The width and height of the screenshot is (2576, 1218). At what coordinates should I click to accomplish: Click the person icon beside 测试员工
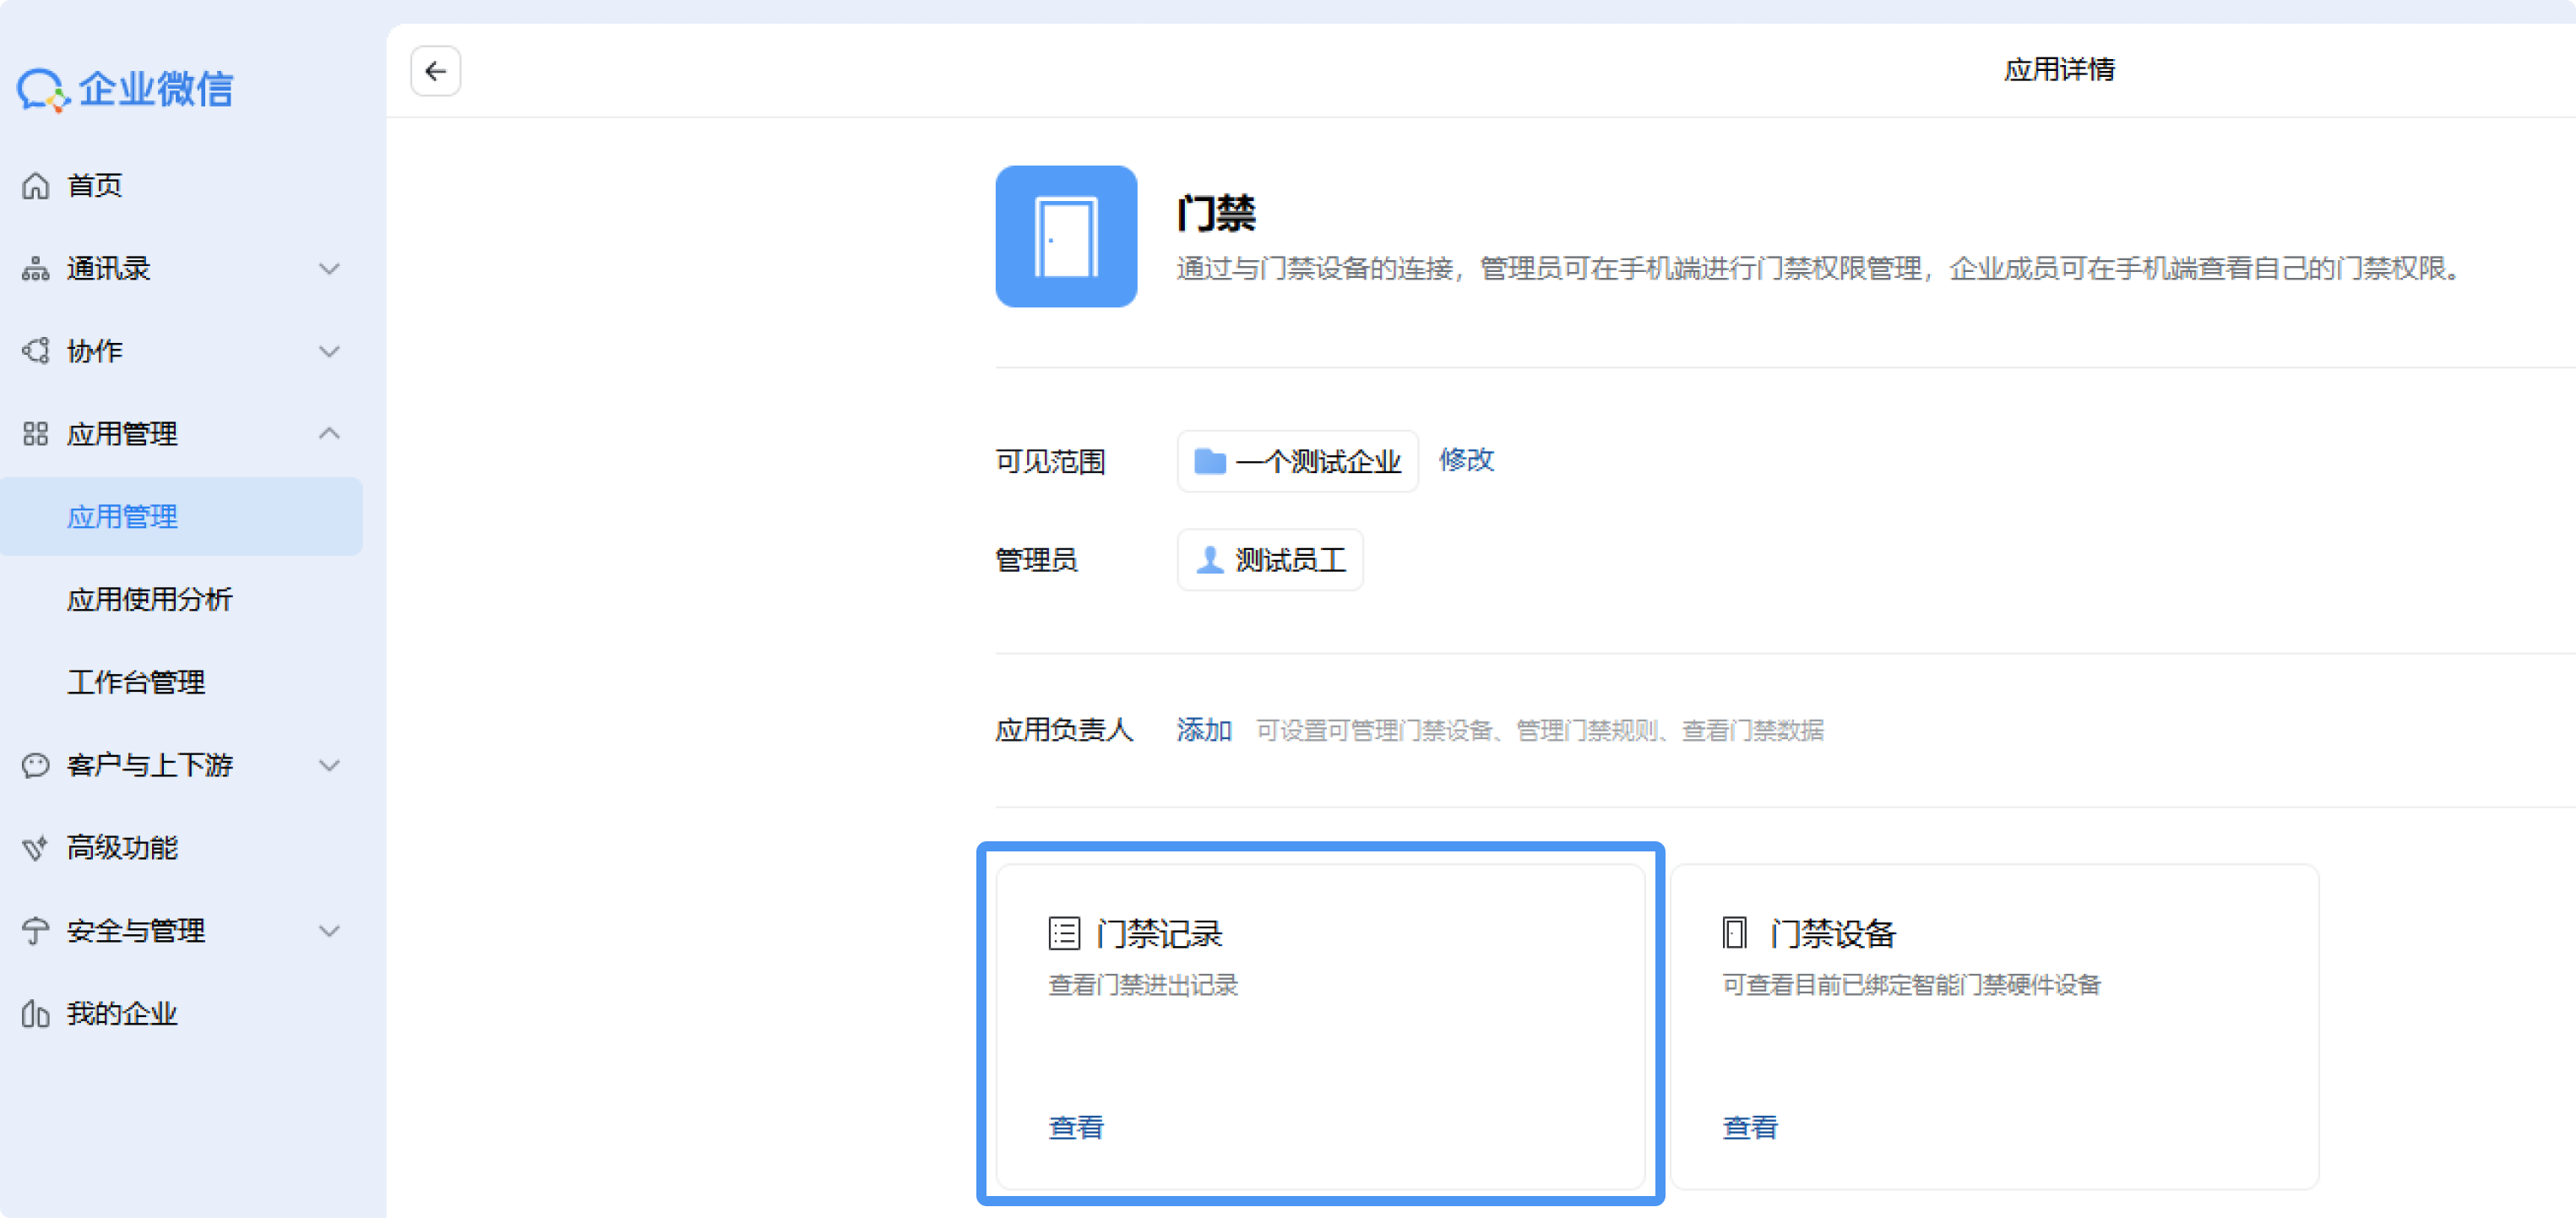(1210, 560)
